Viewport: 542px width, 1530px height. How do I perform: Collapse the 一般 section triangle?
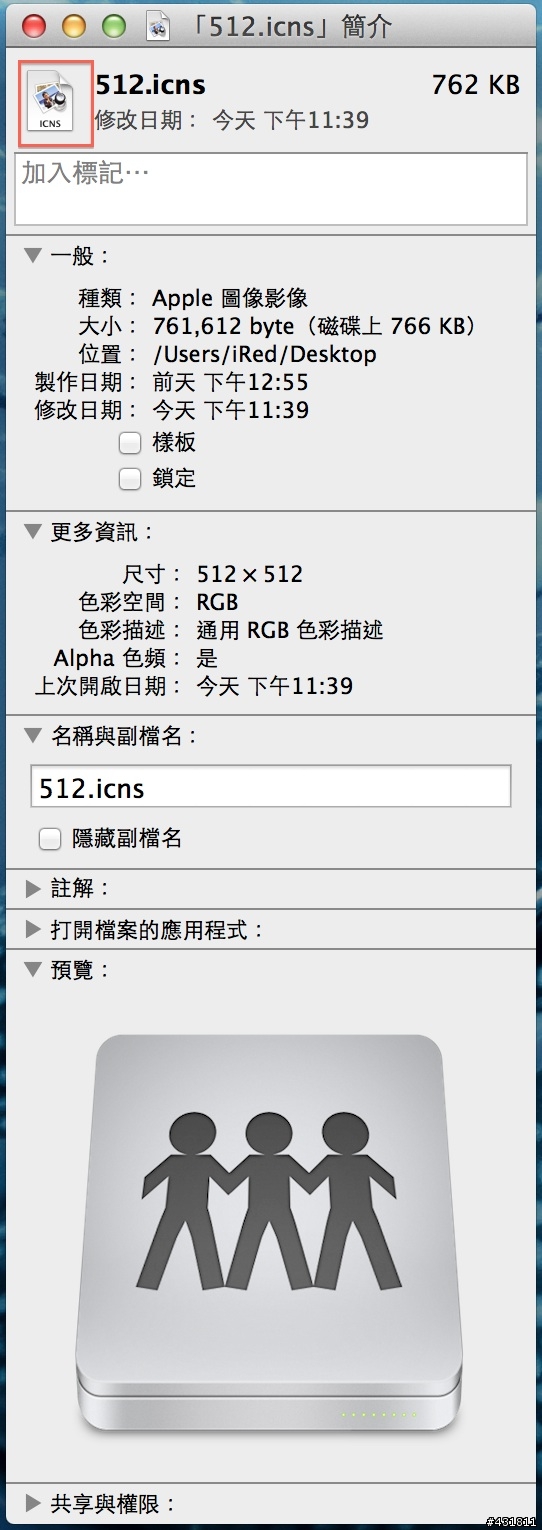tap(33, 256)
